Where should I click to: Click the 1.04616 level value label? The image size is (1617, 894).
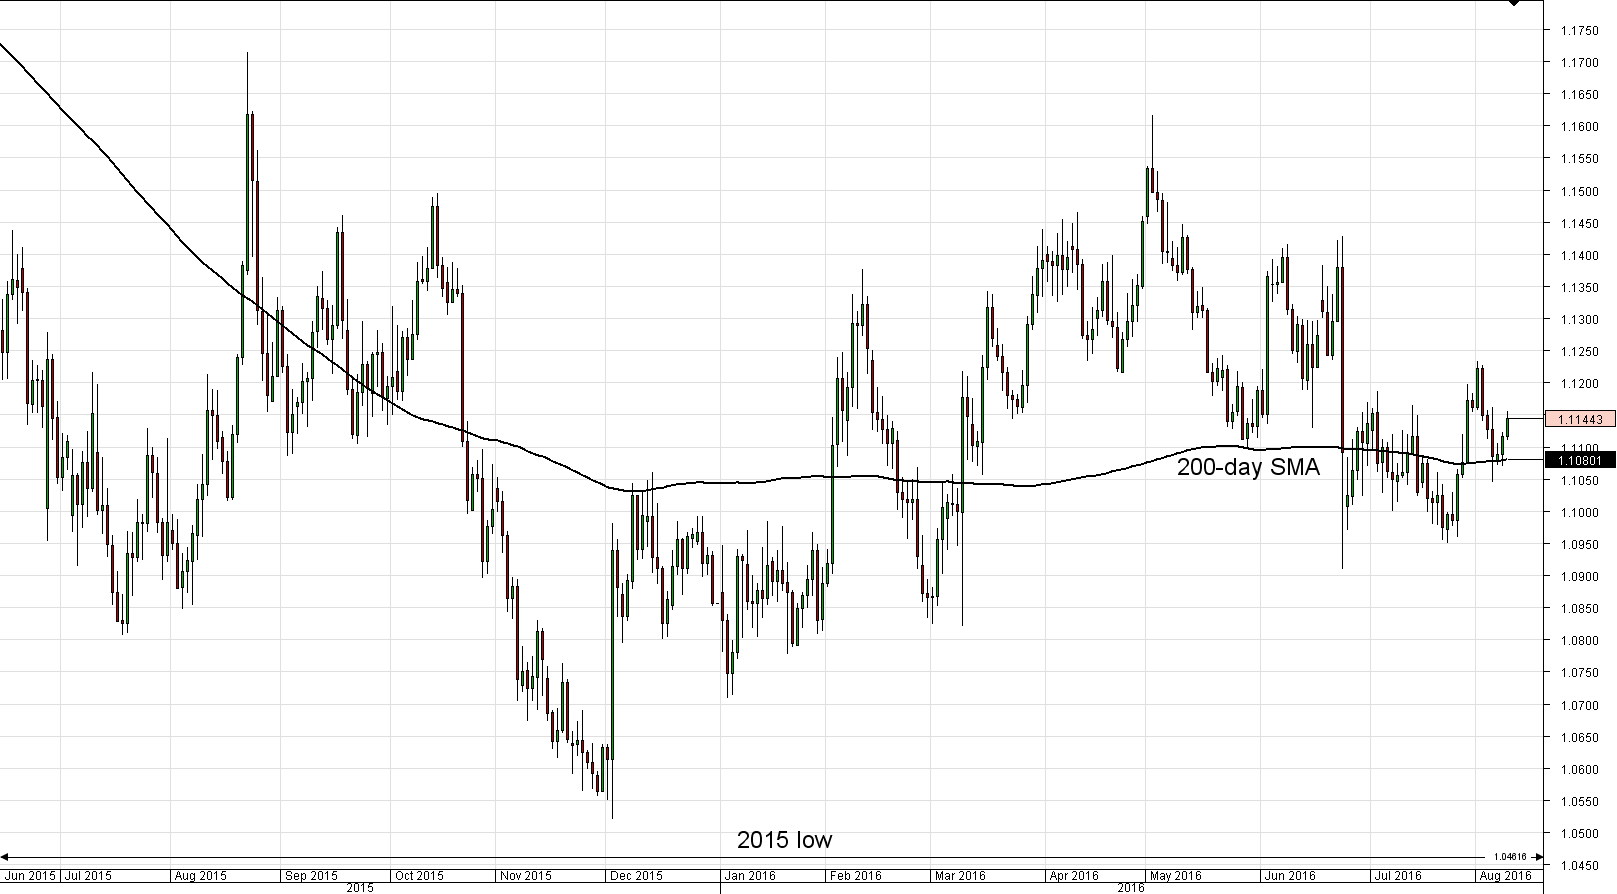(x=1510, y=857)
